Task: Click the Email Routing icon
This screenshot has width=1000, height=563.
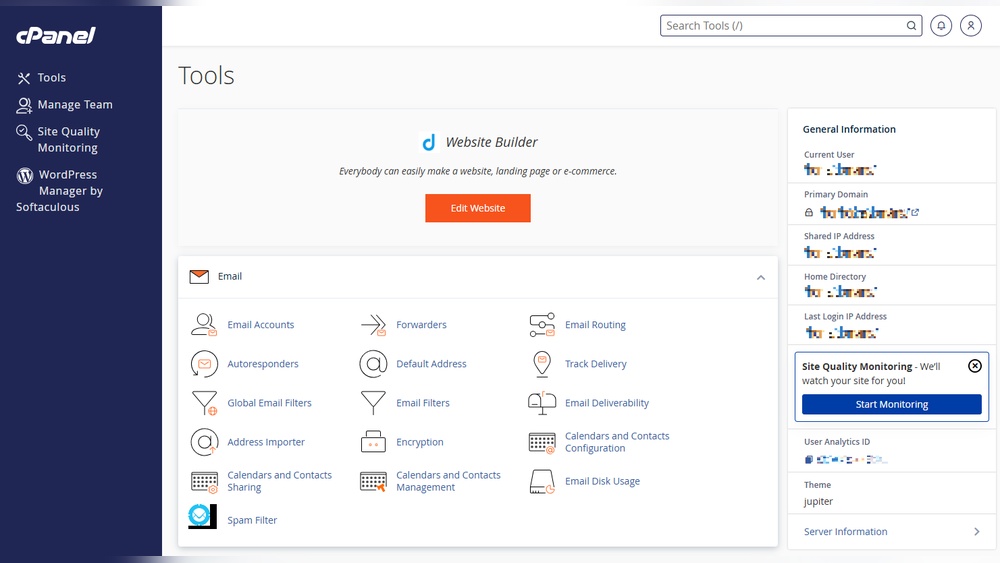Action: pos(542,325)
